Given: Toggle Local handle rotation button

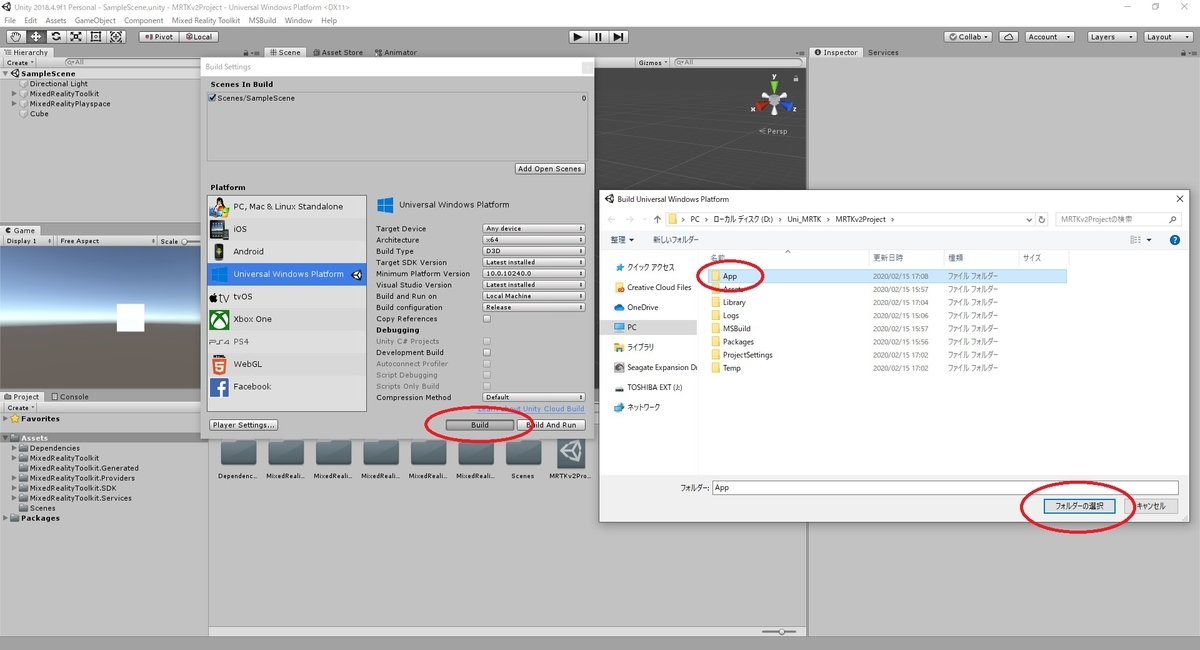Looking at the screenshot, I should coord(198,37).
